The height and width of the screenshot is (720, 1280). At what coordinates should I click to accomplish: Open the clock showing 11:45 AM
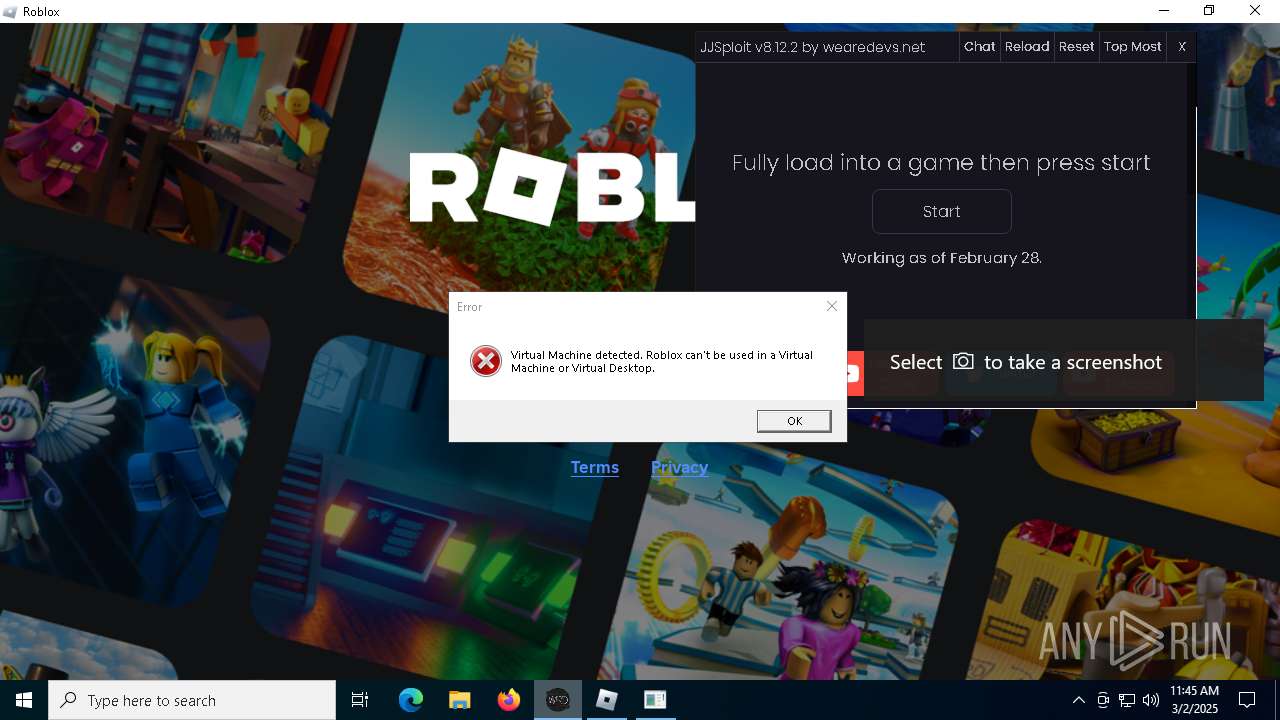(x=1194, y=700)
